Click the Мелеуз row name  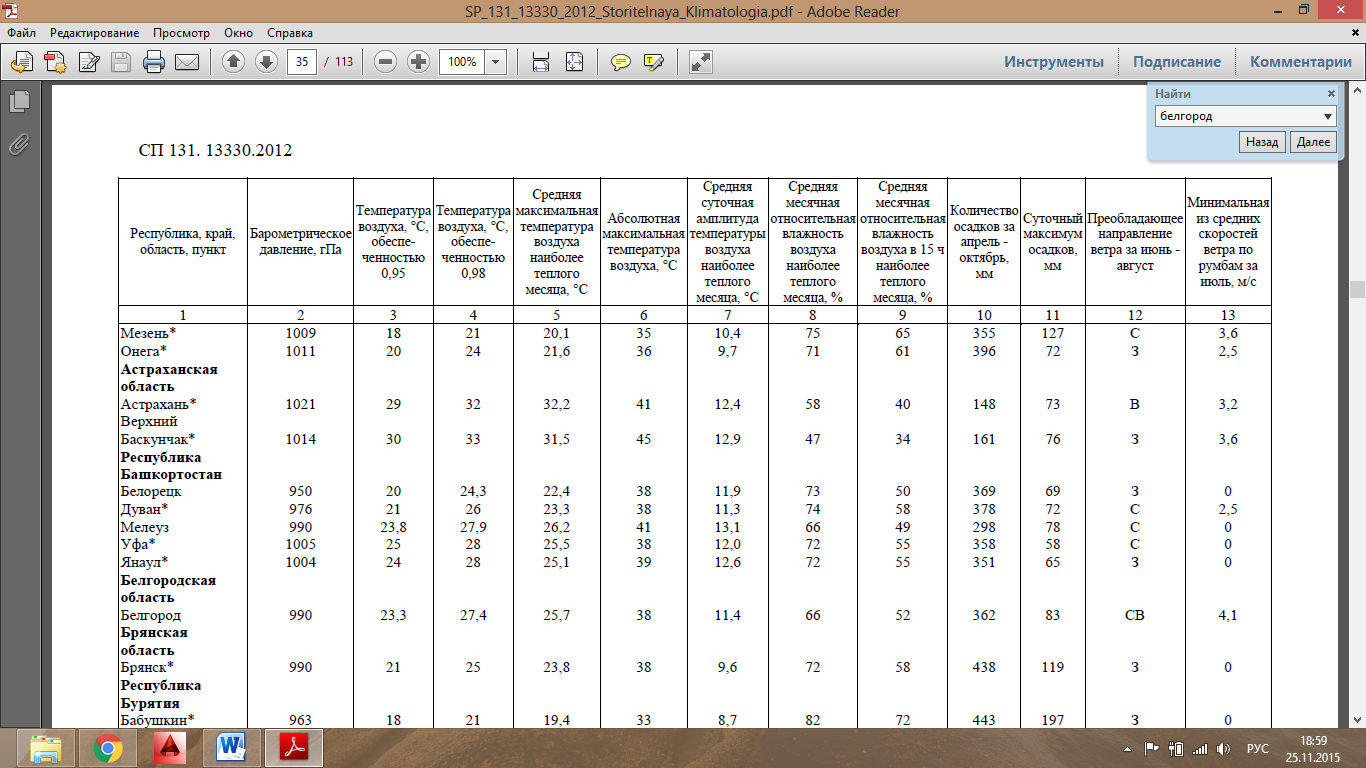[147, 527]
